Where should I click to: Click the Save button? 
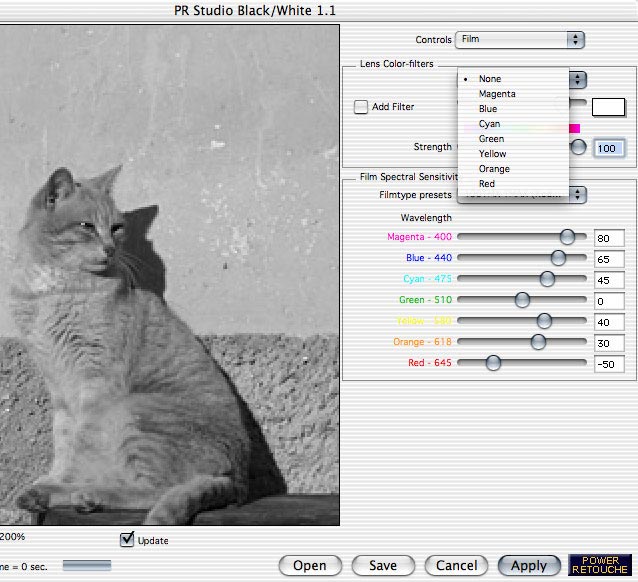pyautogui.click(x=383, y=565)
